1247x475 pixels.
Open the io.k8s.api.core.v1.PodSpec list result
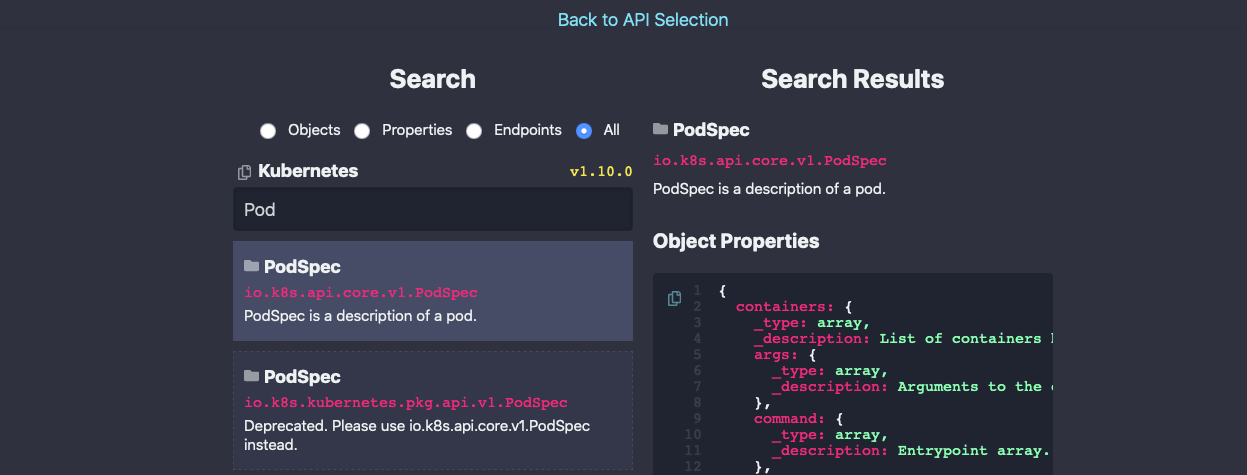pos(361,293)
